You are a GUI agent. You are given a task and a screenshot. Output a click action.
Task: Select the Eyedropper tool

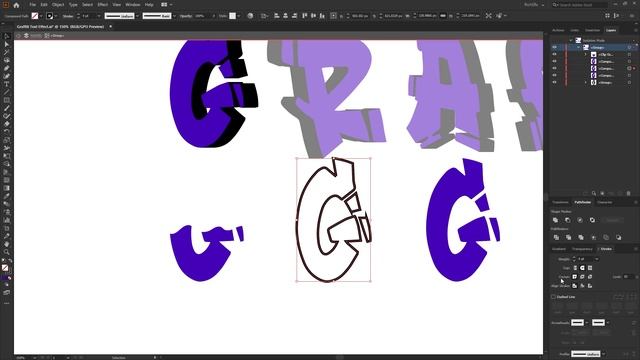[7, 196]
